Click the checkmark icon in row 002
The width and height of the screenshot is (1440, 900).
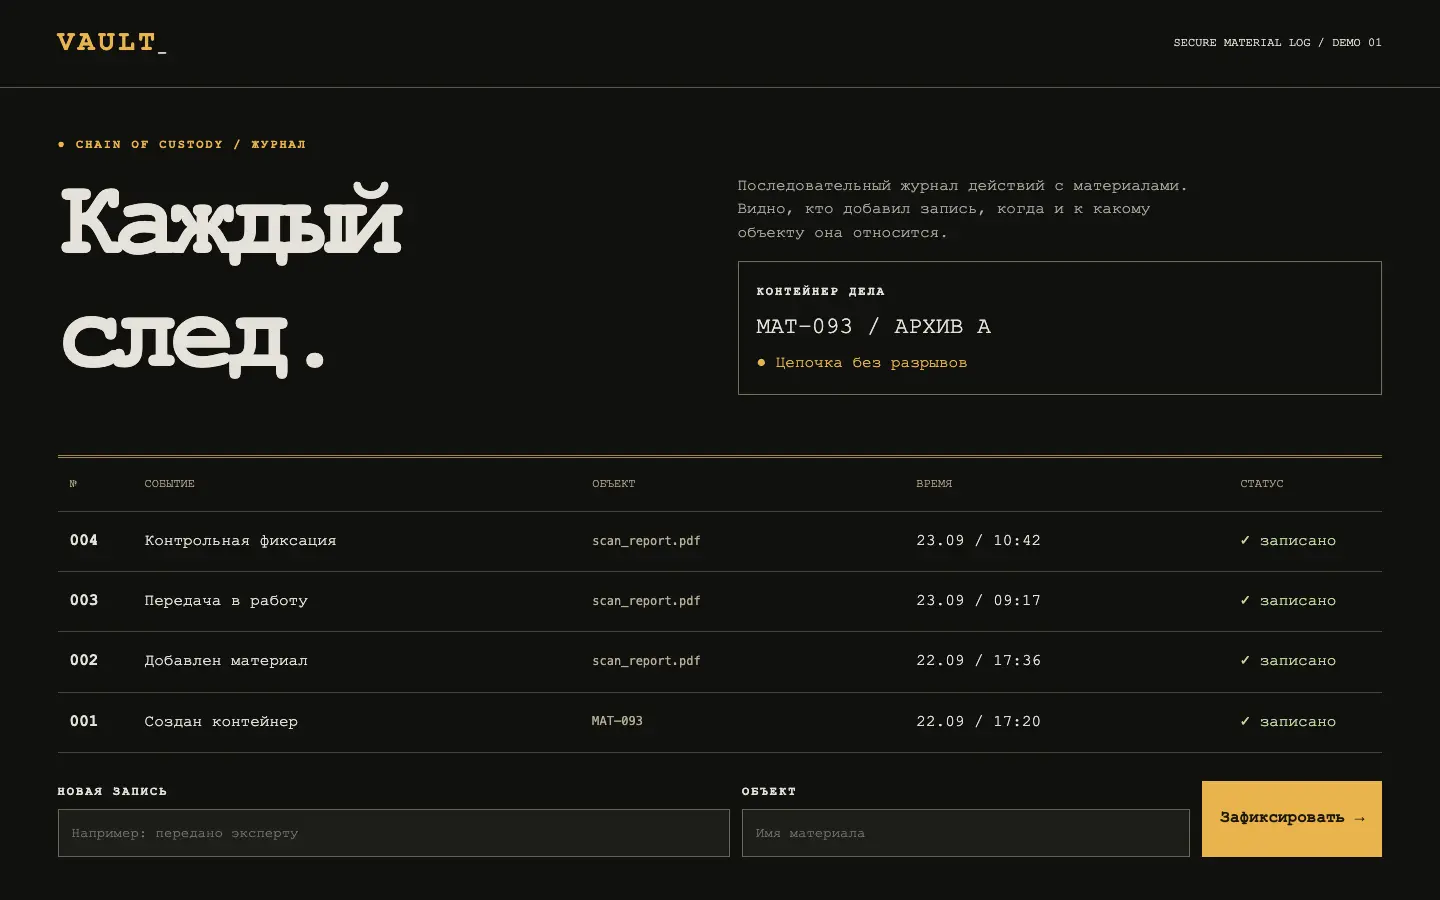click(x=1245, y=660)
